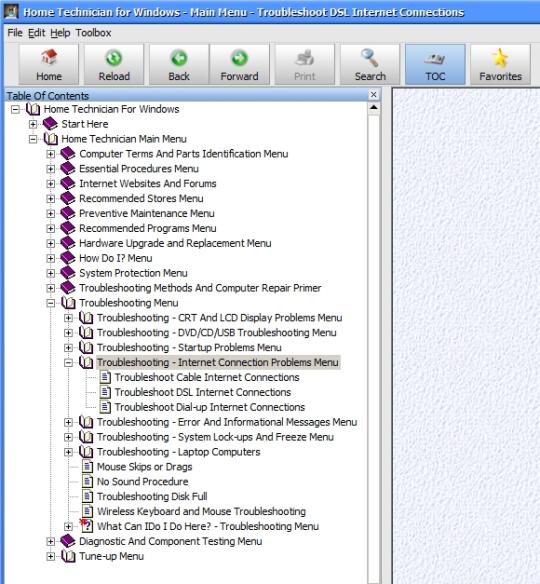Expand System Lock-ups And Freeze Menu node
The image size is (540, 584).
(69, 437)
